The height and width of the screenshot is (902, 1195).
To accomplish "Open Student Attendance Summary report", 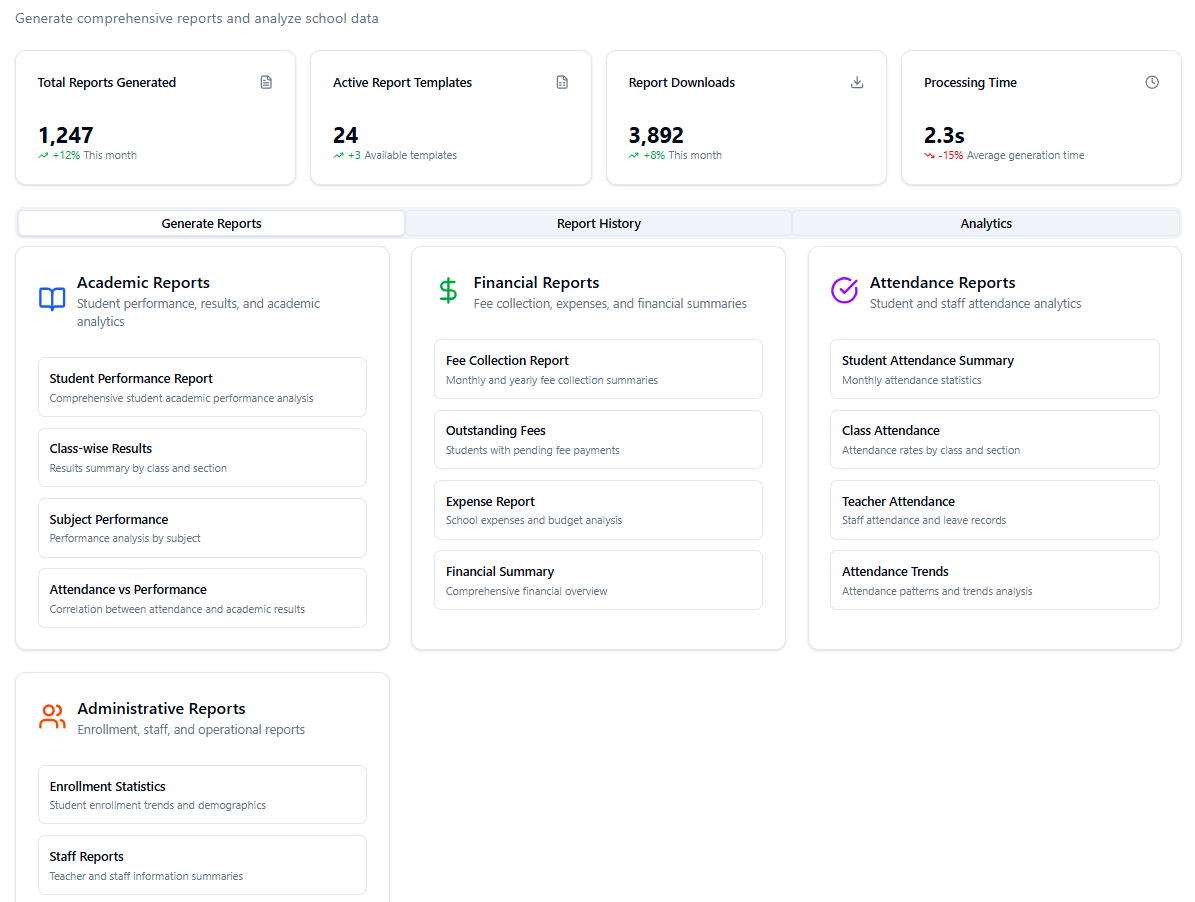I will (x=995, y=369).
